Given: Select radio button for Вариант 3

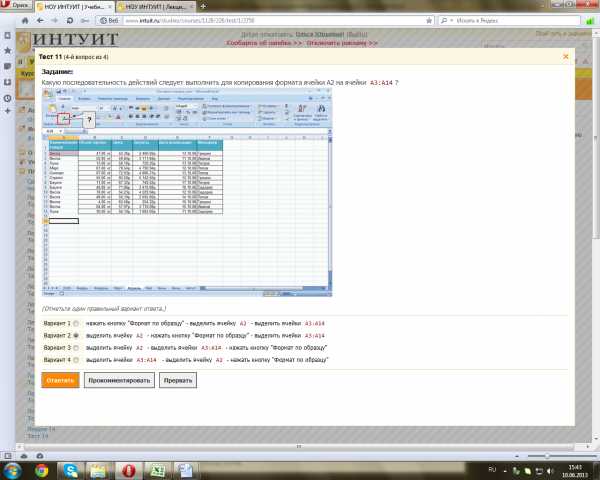Looking at the screenshot, I should tap(76, 348).
